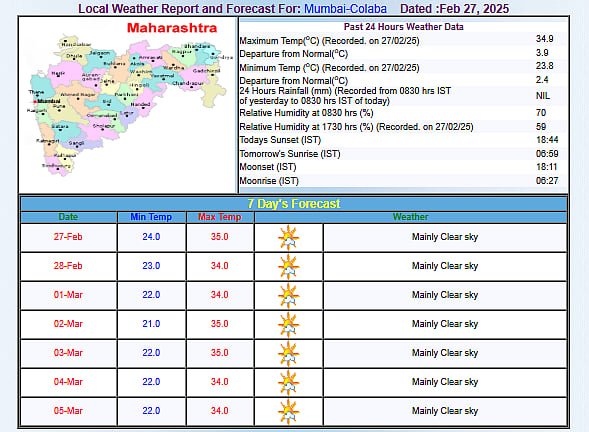Click 02-Mar min temp 21.0
The width and height of the screenshot is (589, 432).
tap(151, 324)
